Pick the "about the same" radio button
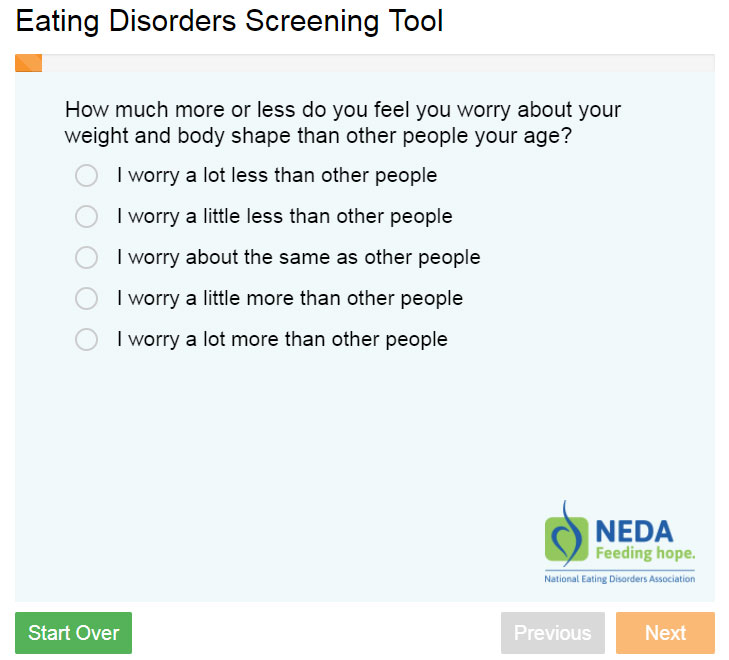Viewport: 729px width, 660px height. click(87, 258)
